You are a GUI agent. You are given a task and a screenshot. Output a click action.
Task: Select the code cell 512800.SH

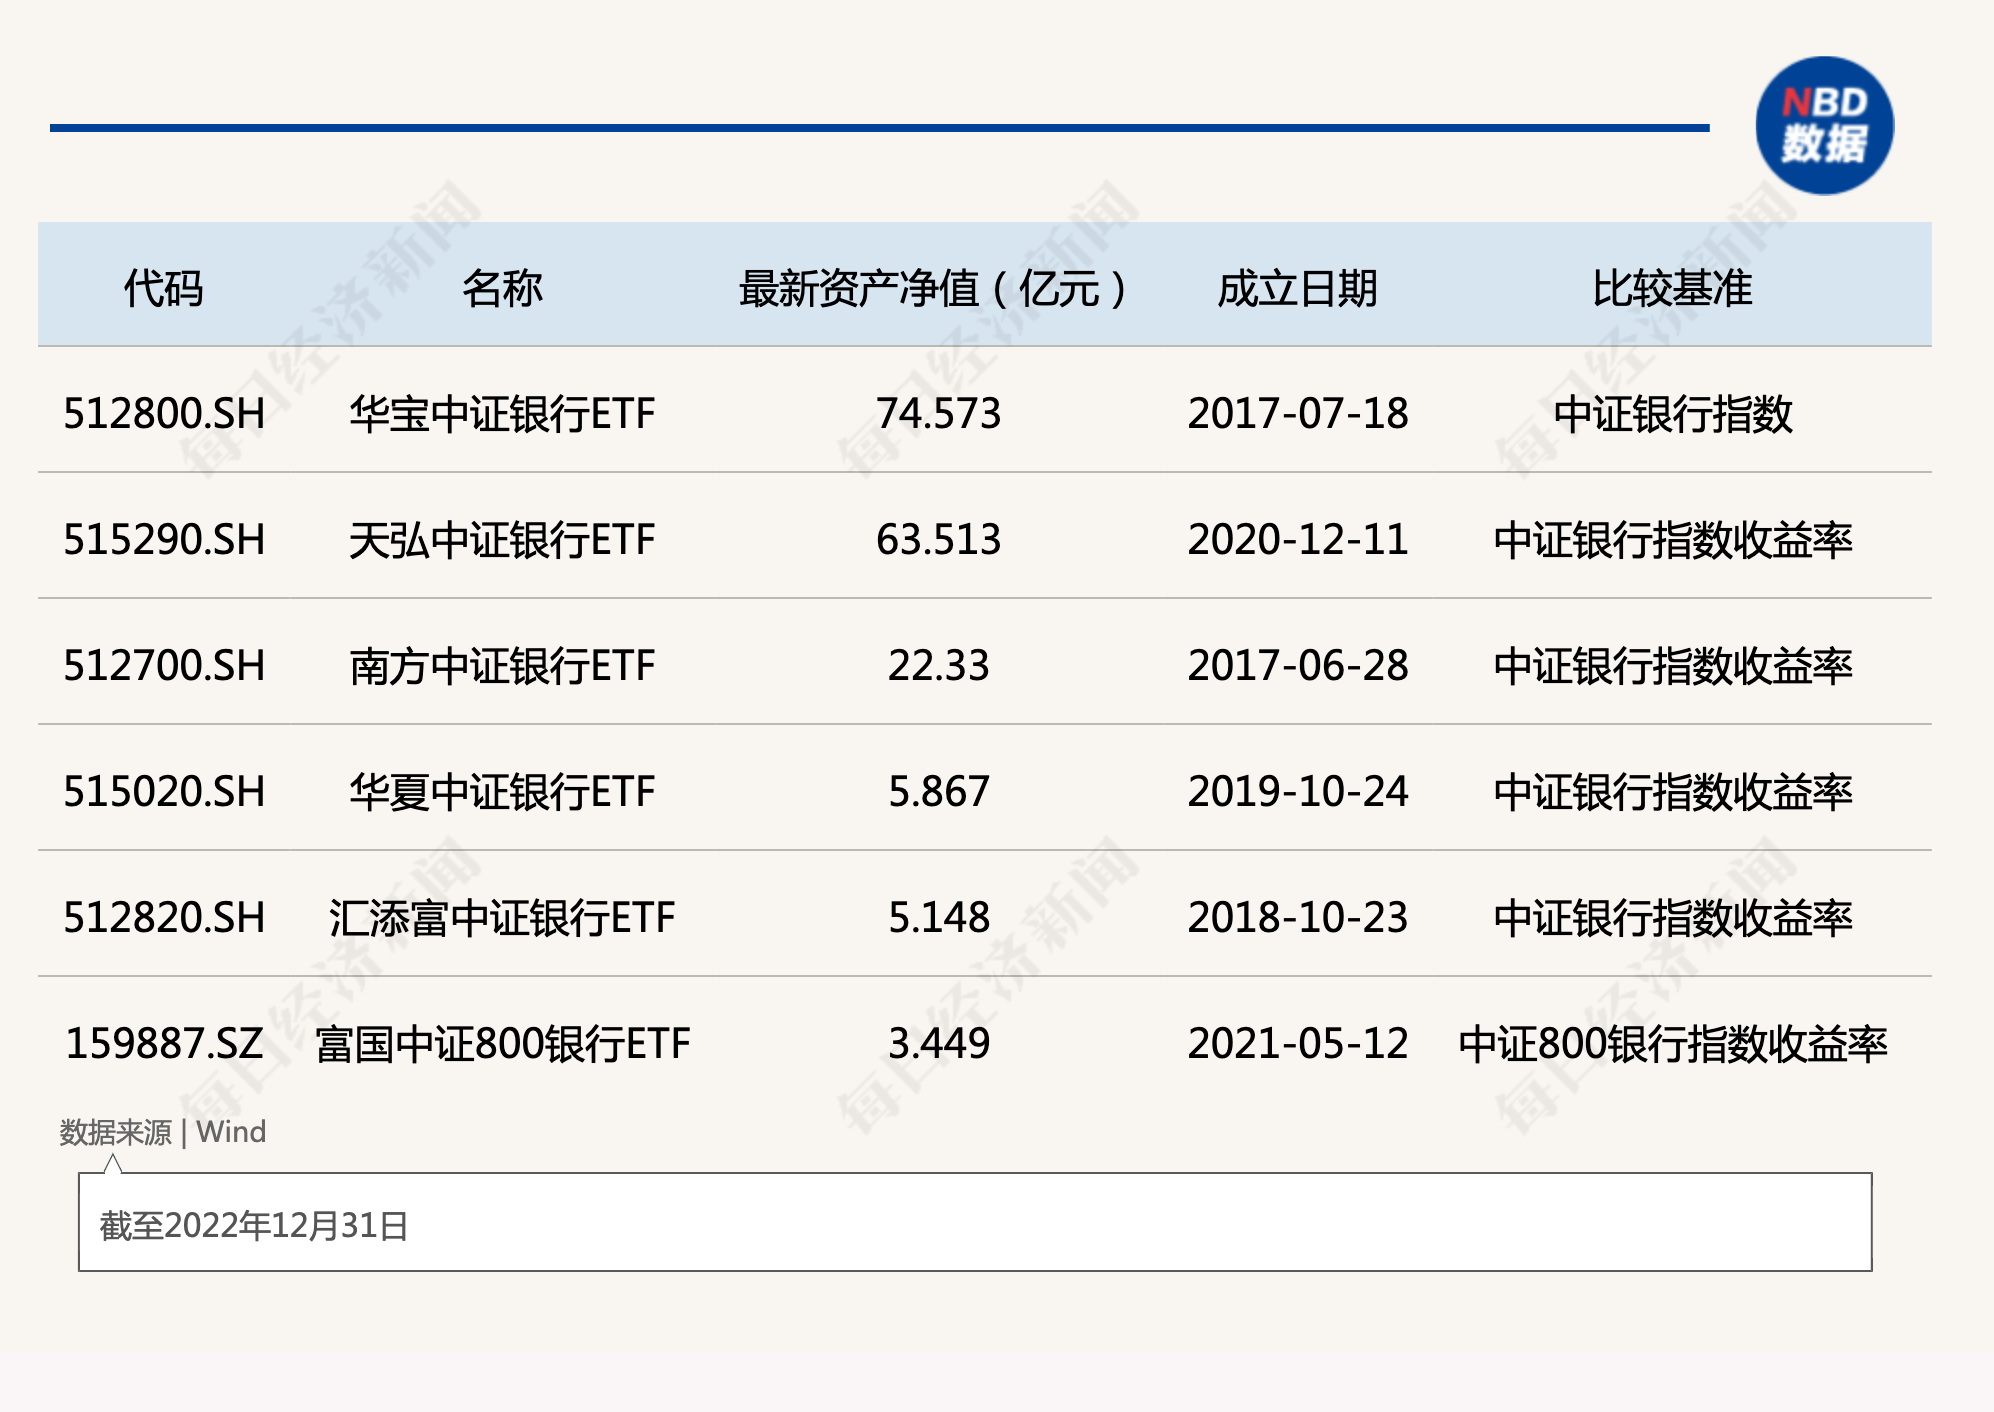tap(164, 413)
